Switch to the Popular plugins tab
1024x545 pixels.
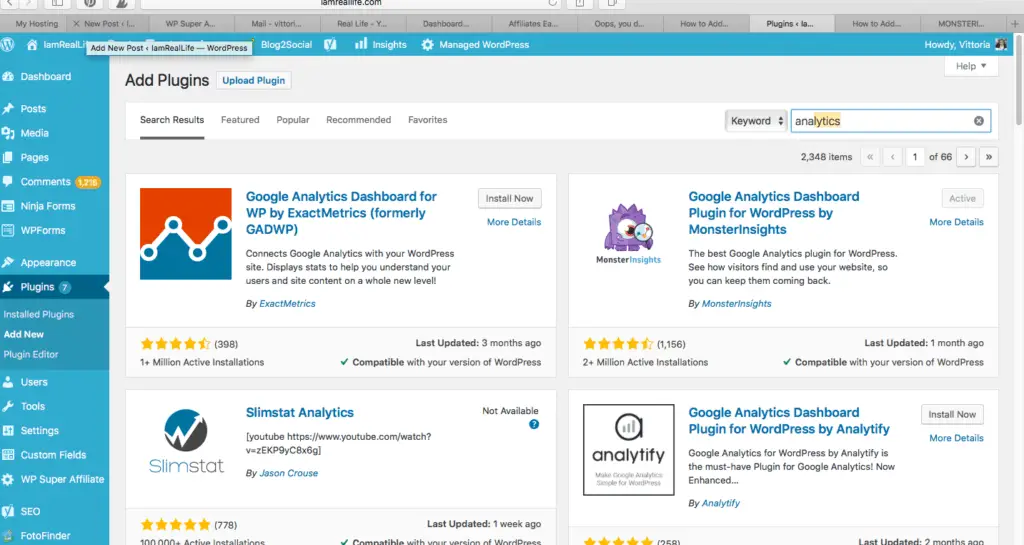point(293,119)
